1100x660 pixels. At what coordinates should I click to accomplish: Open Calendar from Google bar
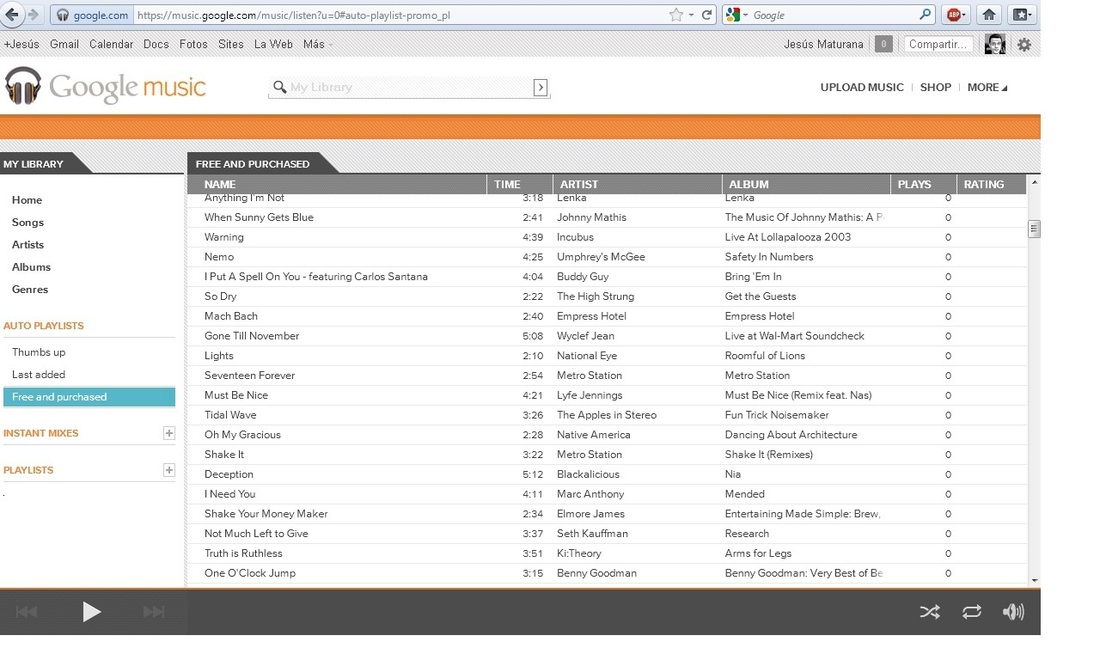coord(111,44)
